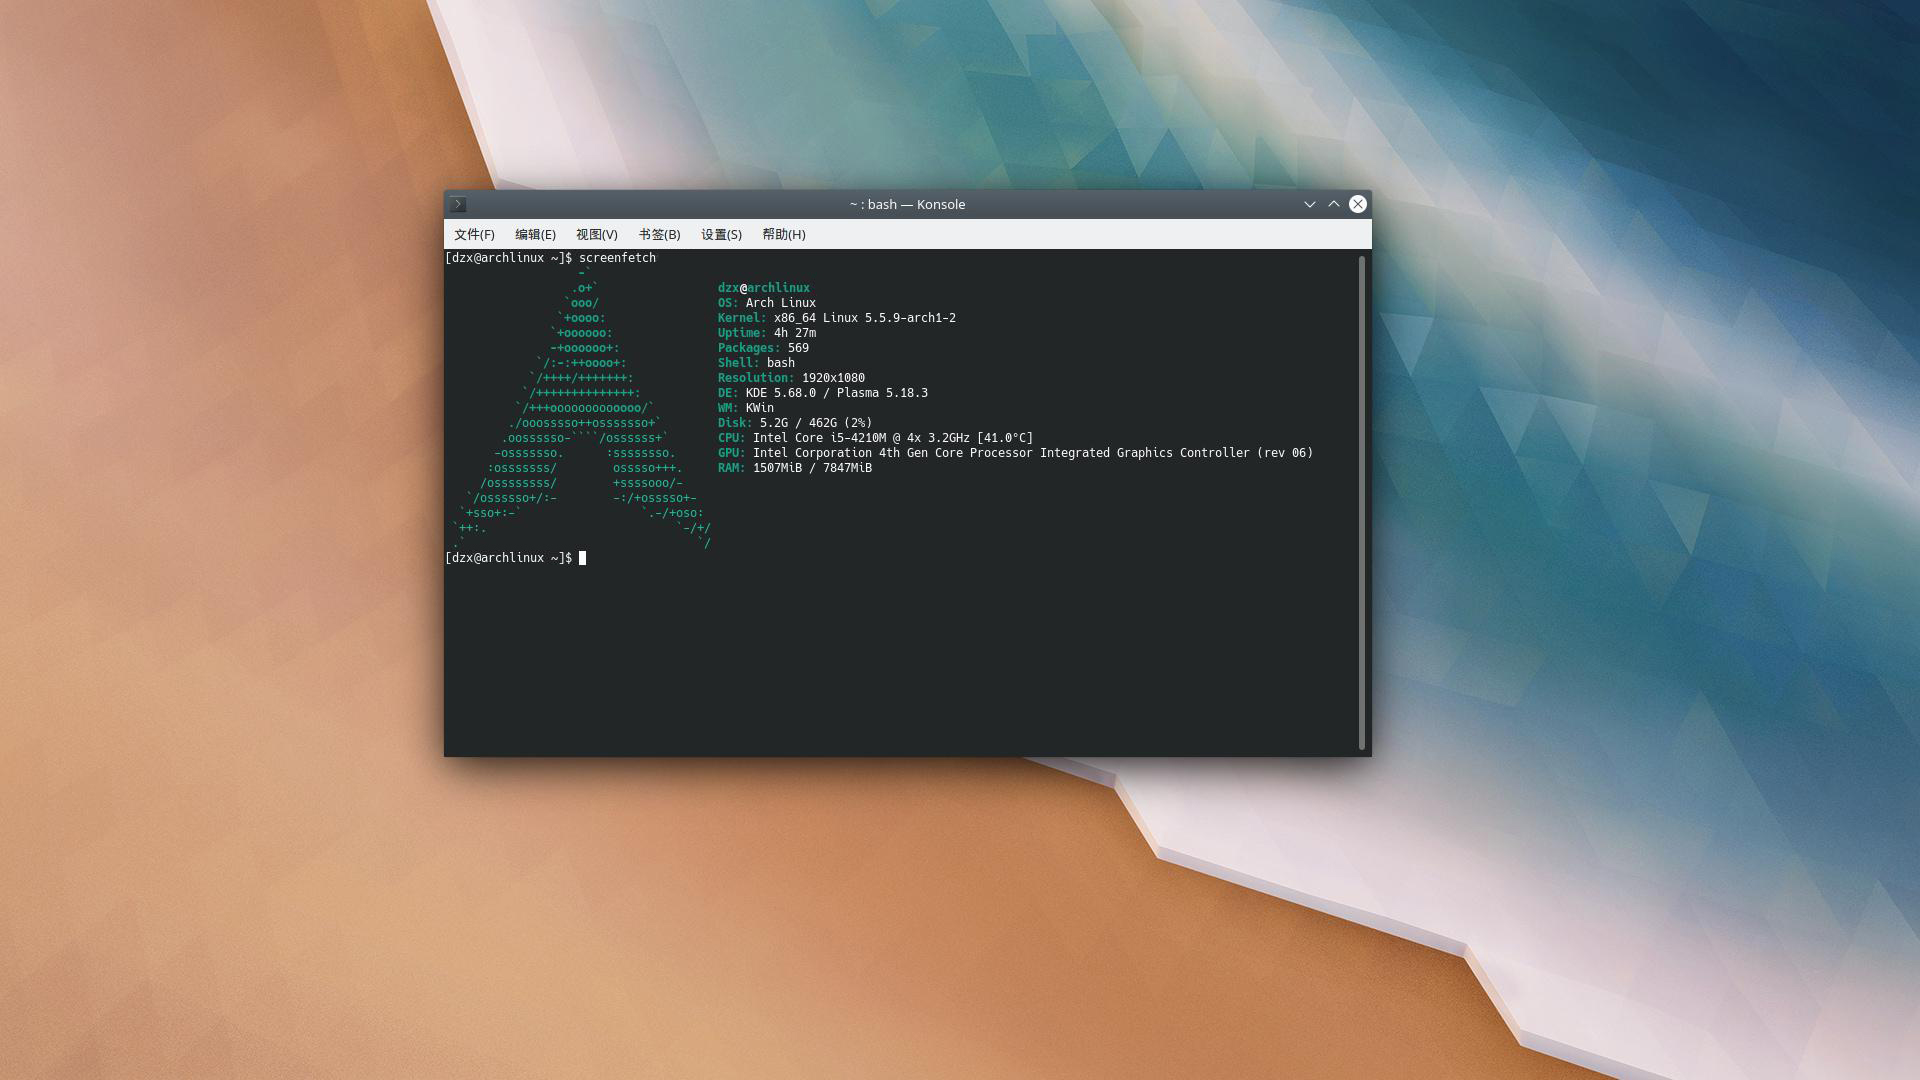Open the 视图(V) menu
The image size is (1920, 1080).
pos(596,234)
